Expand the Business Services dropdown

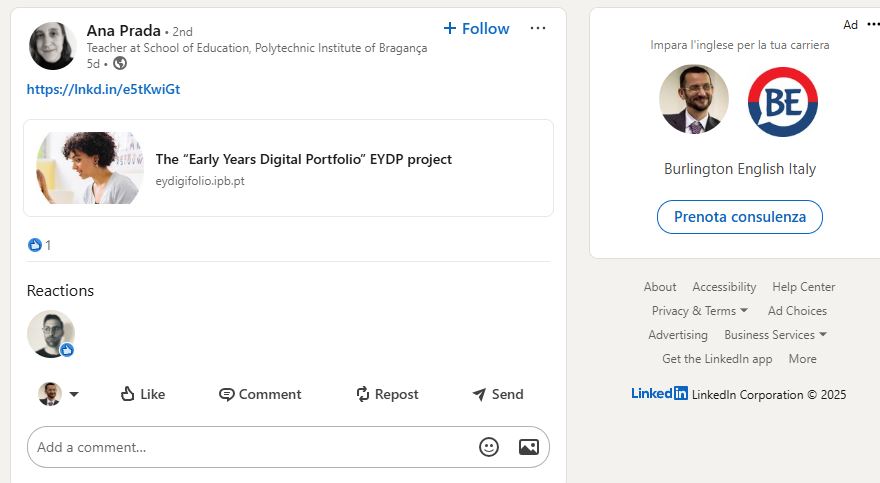point(822,335)
